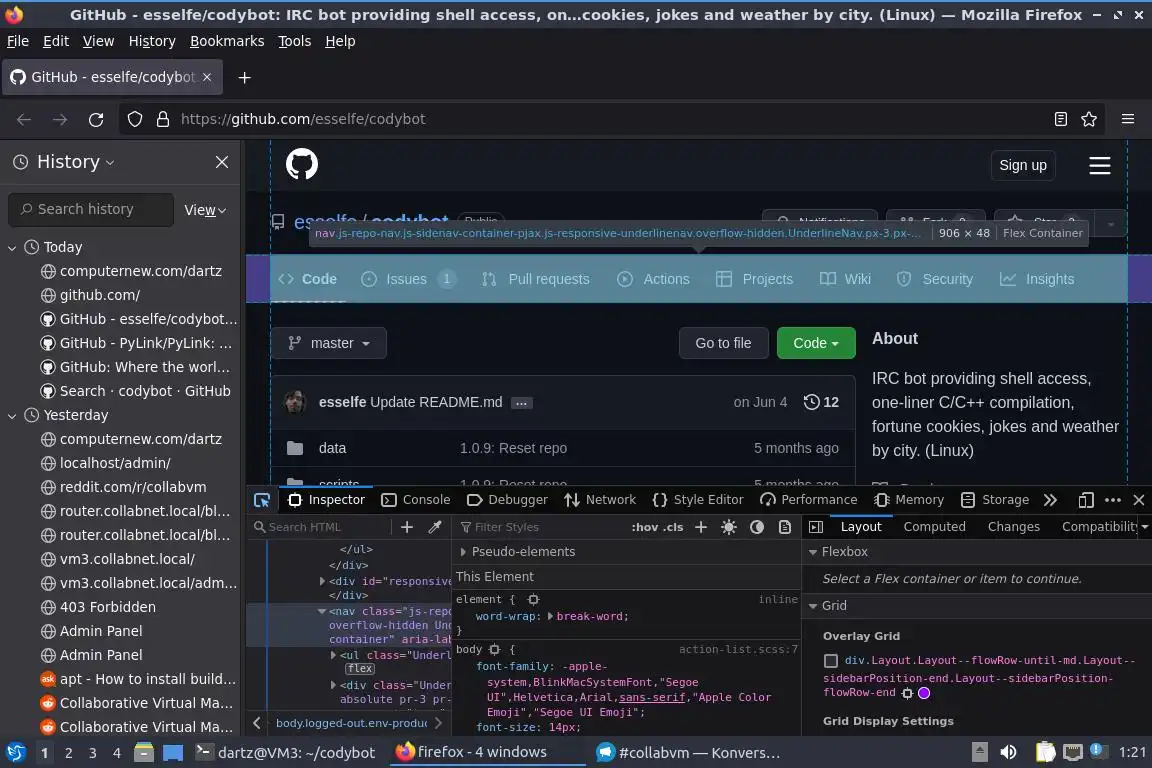Viewport: 1152px width, 768px height.
Task: Click the Sign up button on GitHub
Action: tap(1023, 165)
